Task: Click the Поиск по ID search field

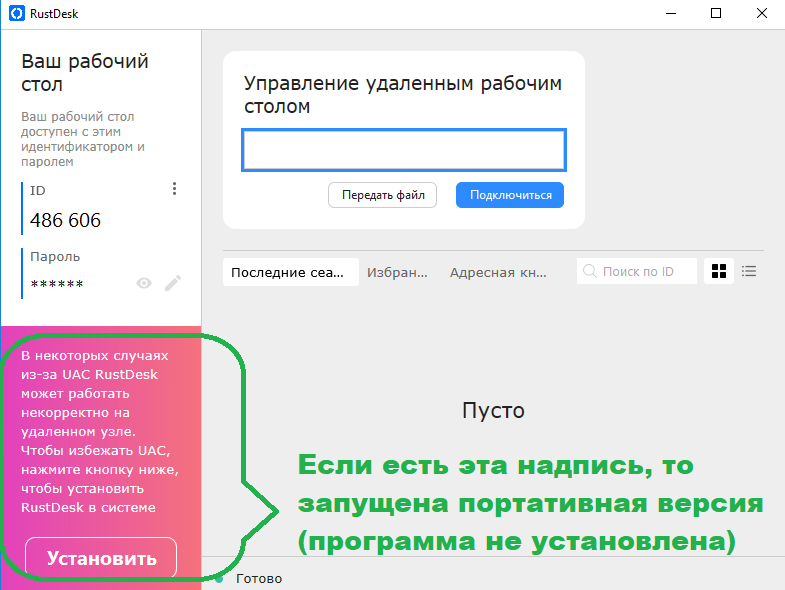Action: coord(637,271)
